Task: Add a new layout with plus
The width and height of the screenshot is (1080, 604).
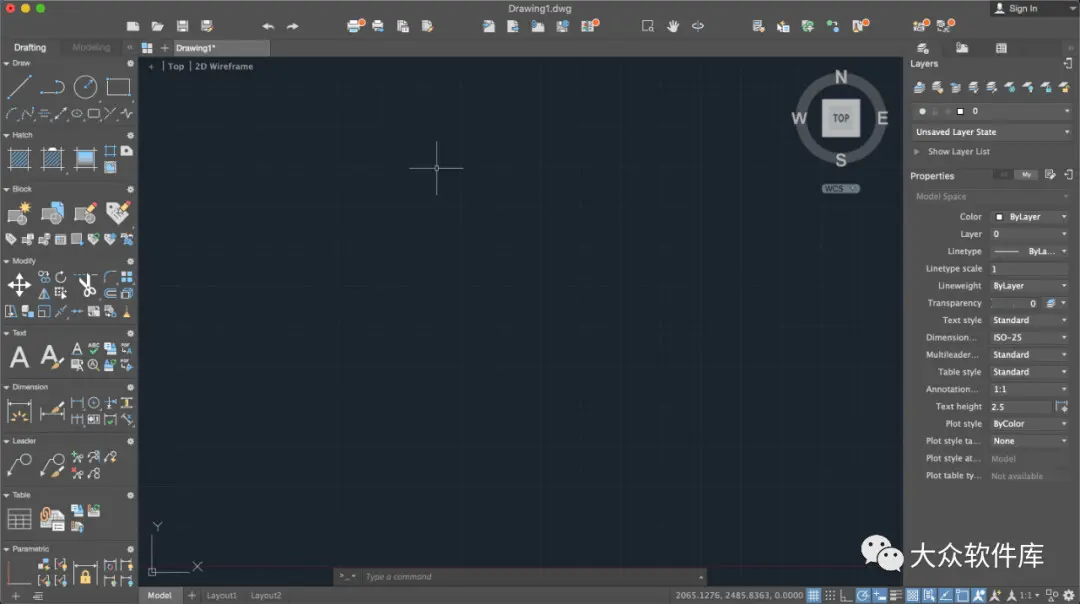Action: [191, 595]
